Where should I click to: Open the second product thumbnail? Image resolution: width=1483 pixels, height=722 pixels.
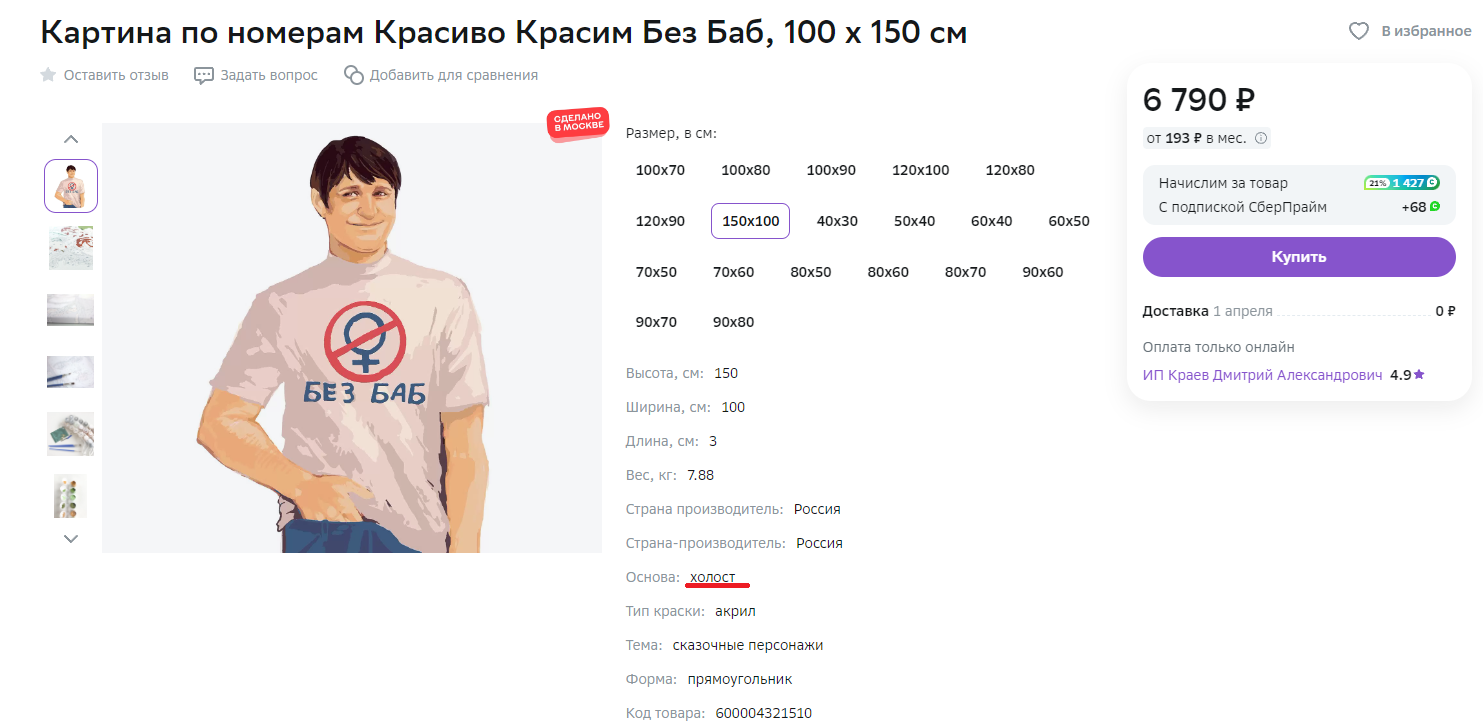pyautogui.click(x=71, y=248)
